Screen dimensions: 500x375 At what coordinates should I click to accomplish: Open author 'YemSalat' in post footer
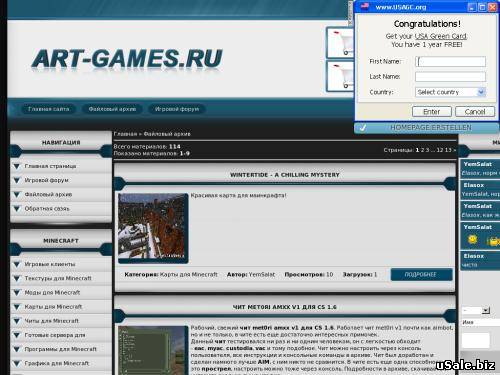point(262,275)
